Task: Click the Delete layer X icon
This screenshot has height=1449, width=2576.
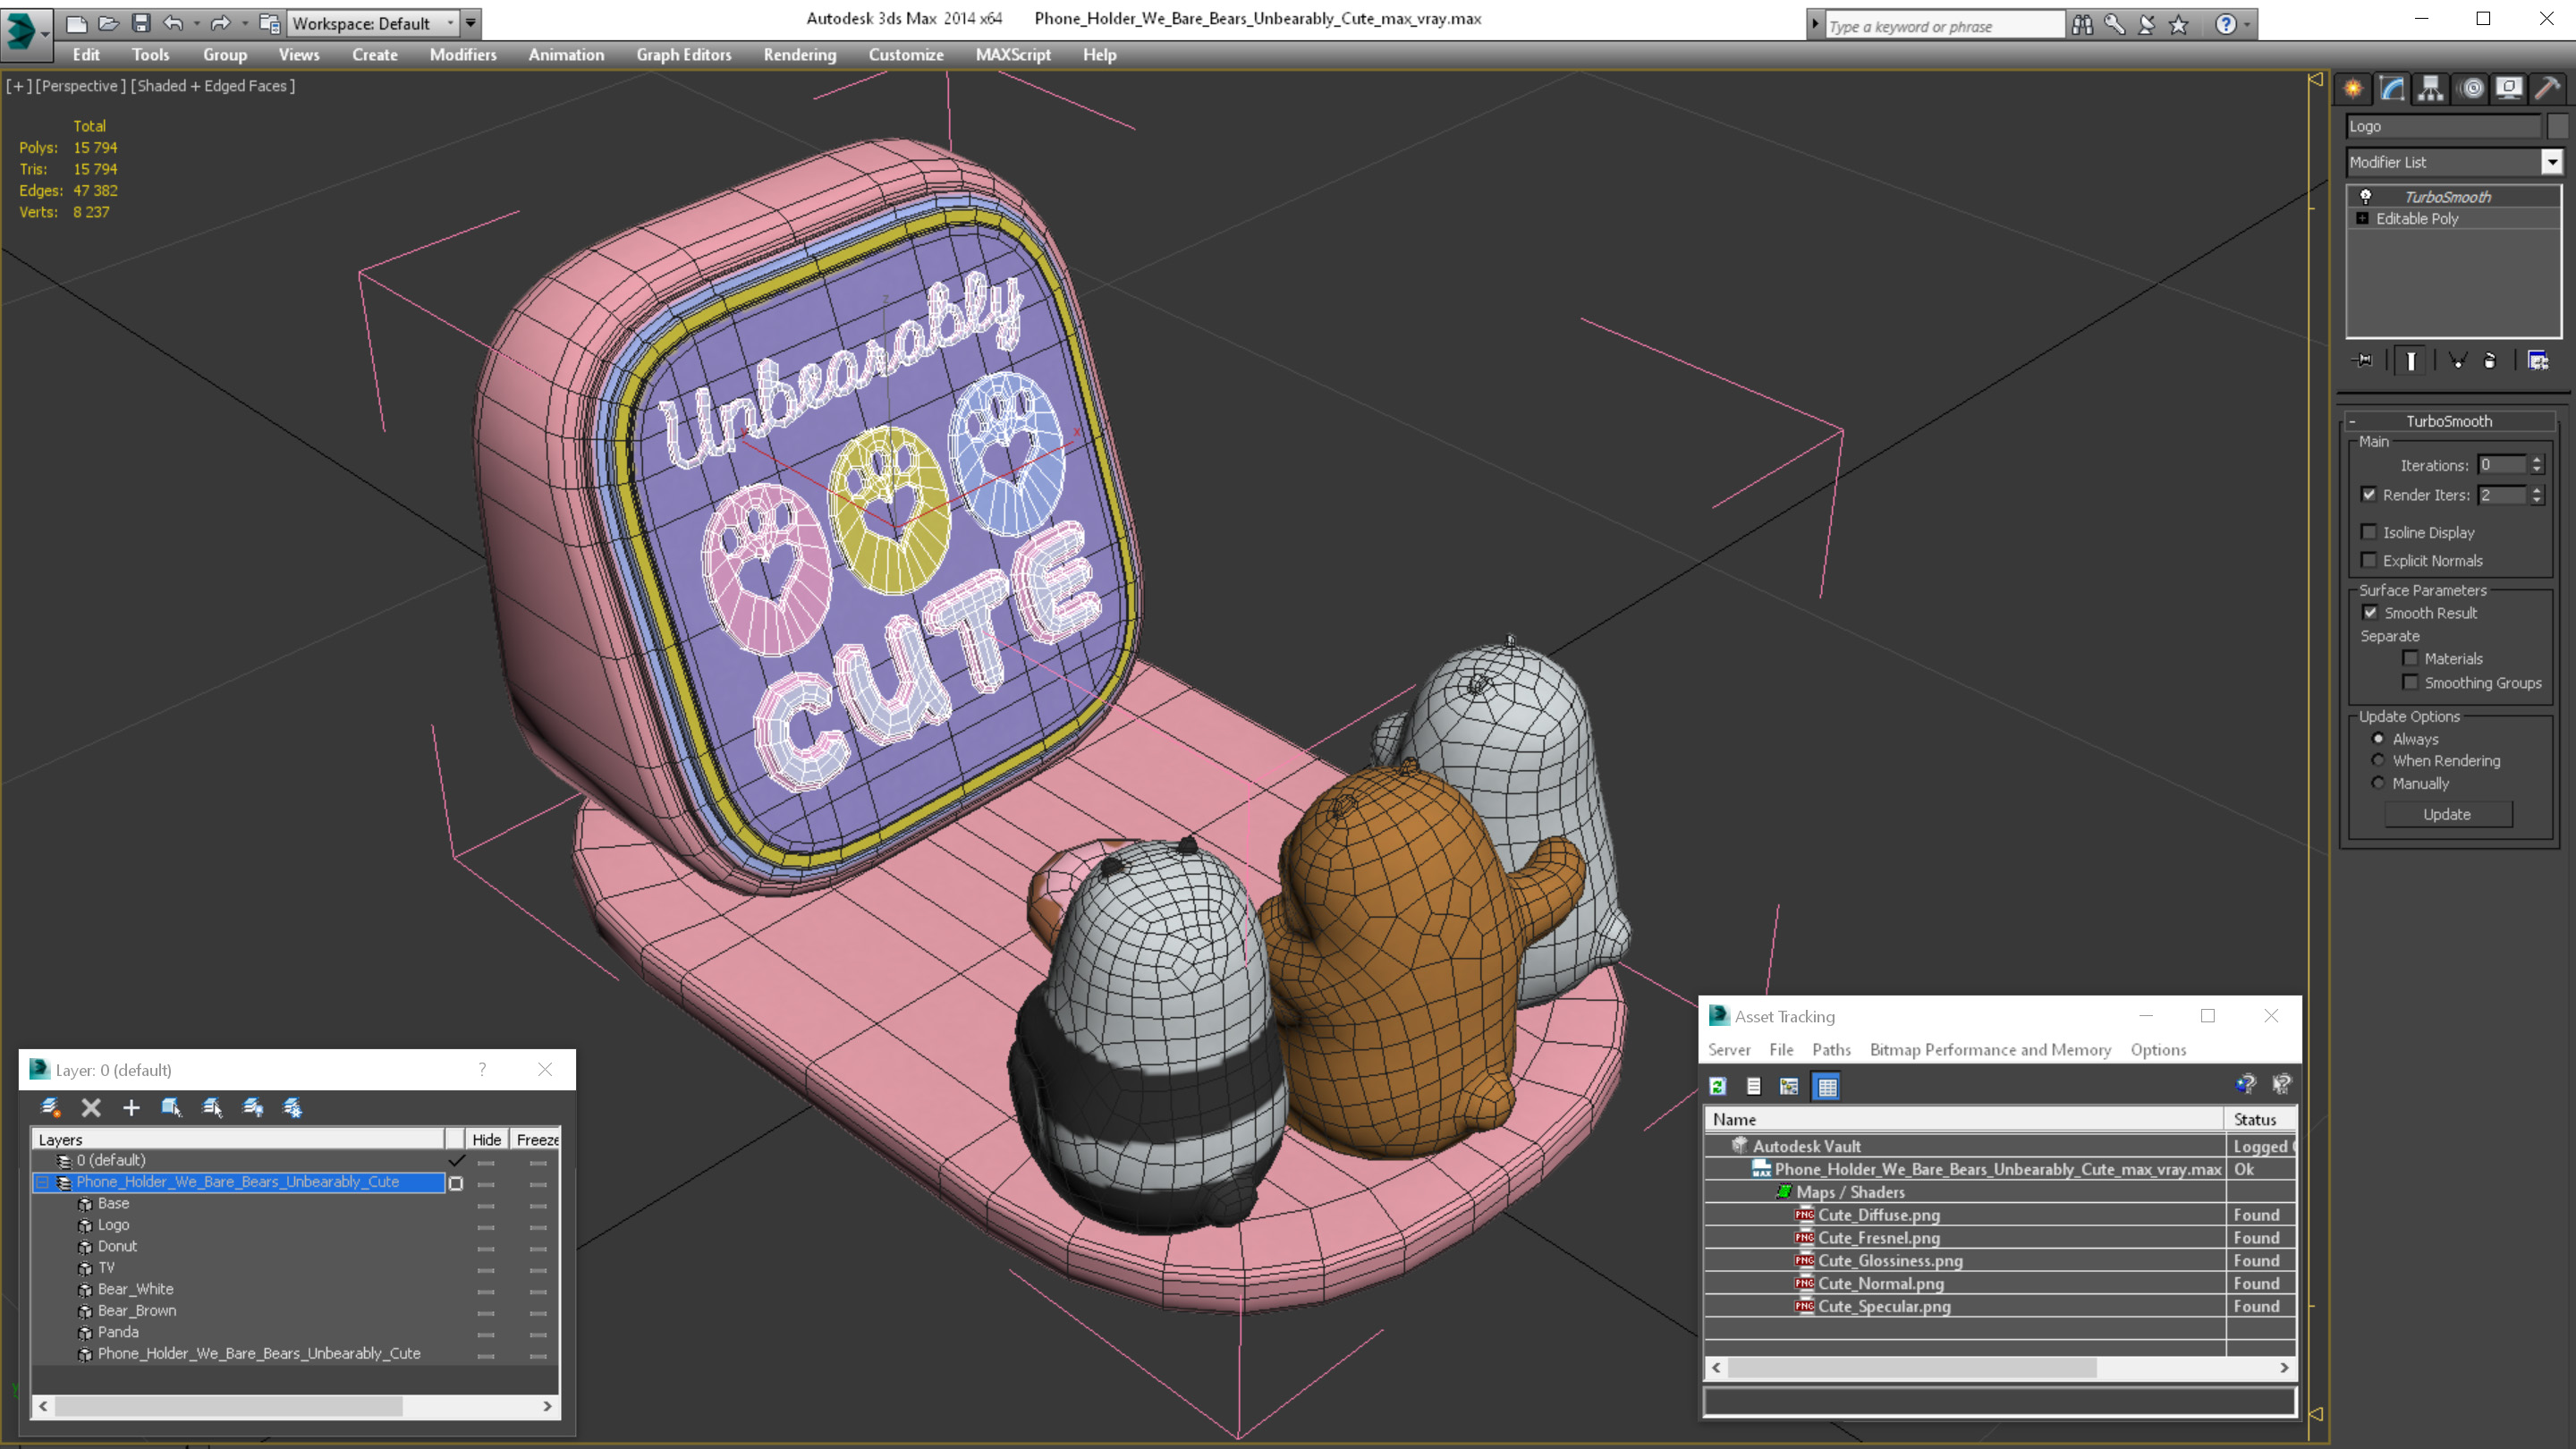Action: (x=91, y=1107)
